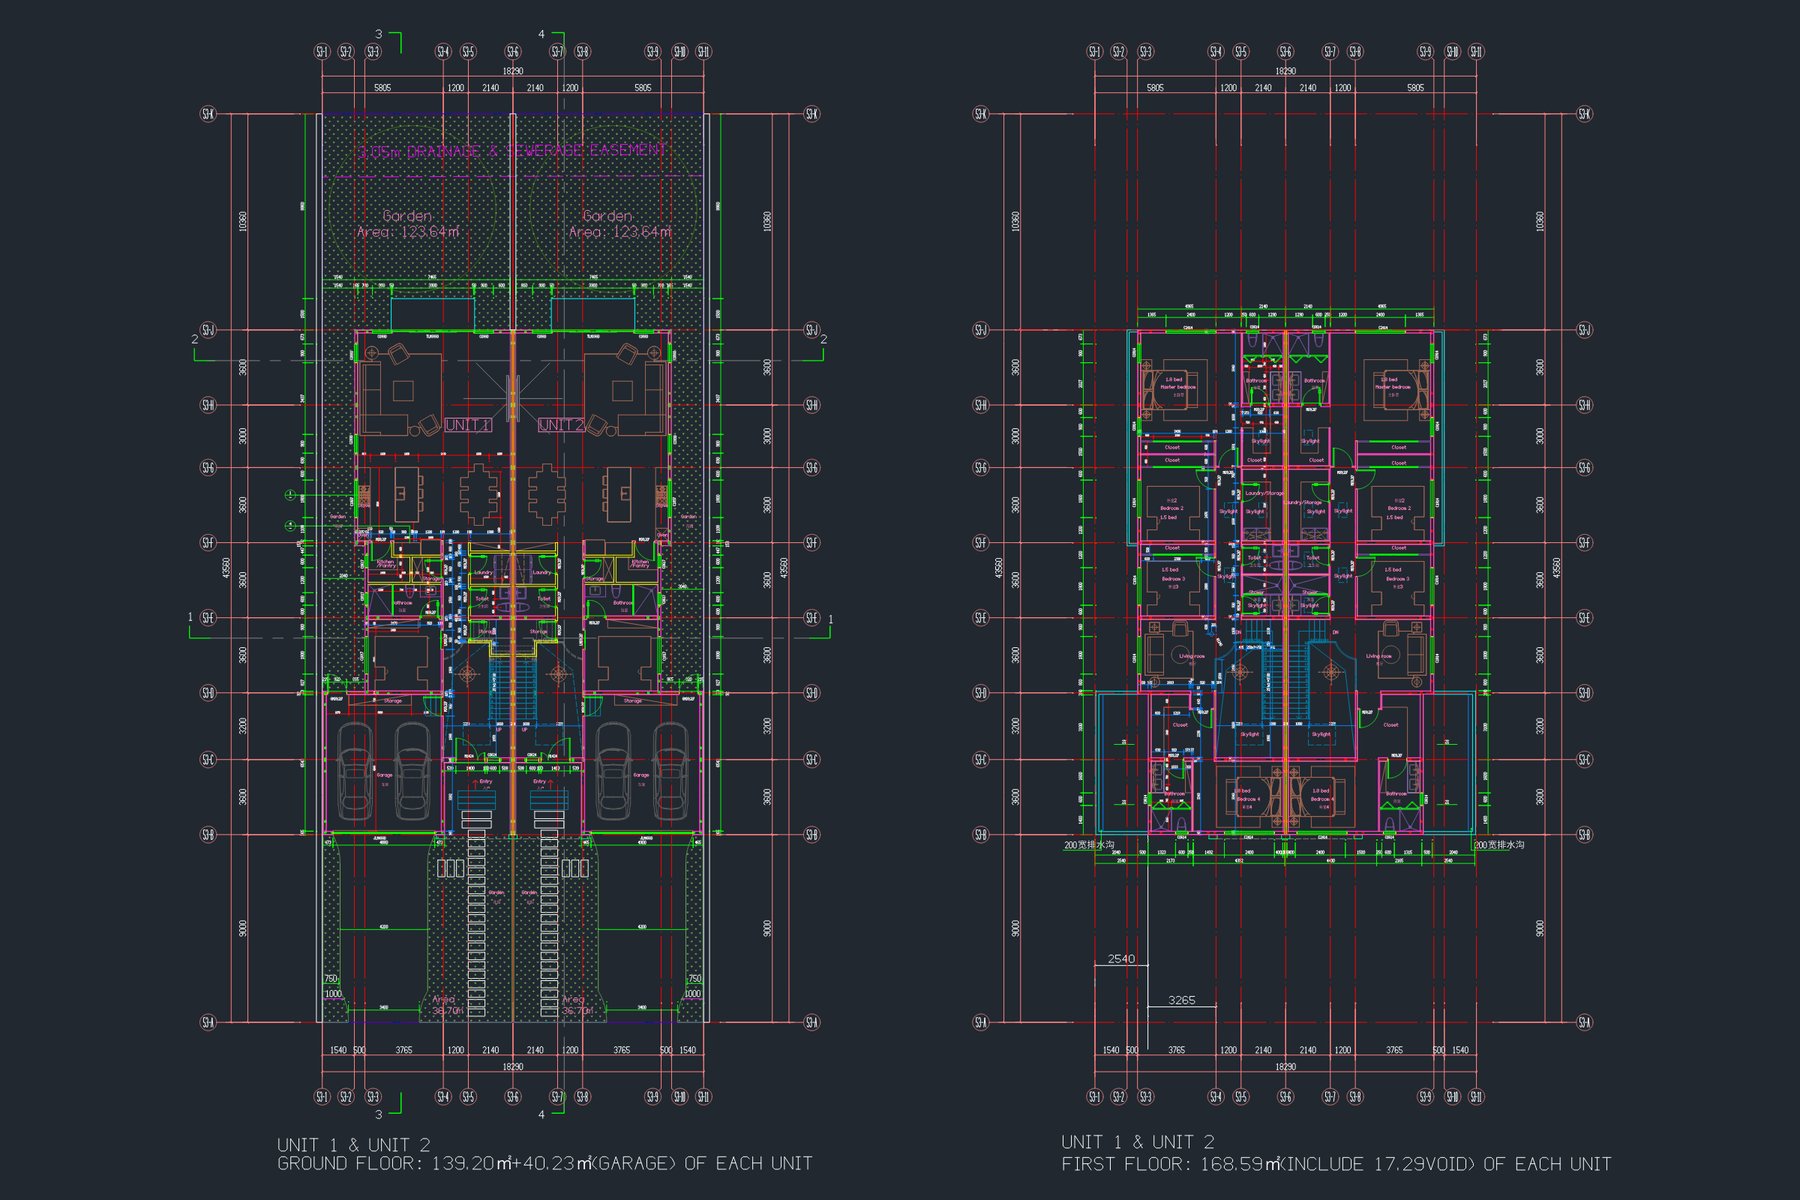The height and width of the screenshot is (1200, 1800).
Task: Click the "GROUND FLOOR: 139.20" caption line
Action: click(x=545, y=1164)
